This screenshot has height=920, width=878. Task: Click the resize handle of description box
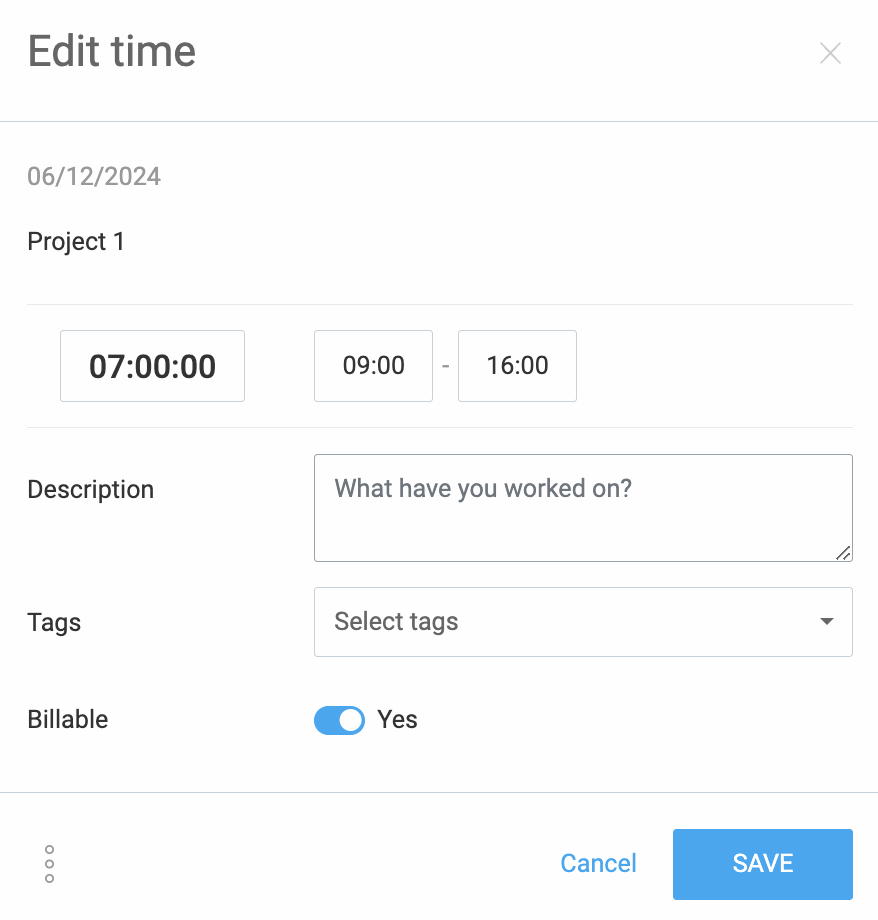[x=845, y=554]
